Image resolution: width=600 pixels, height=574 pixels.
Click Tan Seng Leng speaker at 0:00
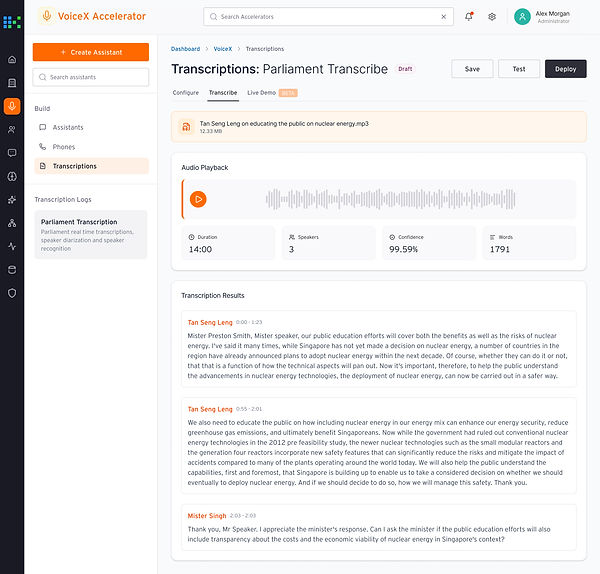click(x=210, y=322)
